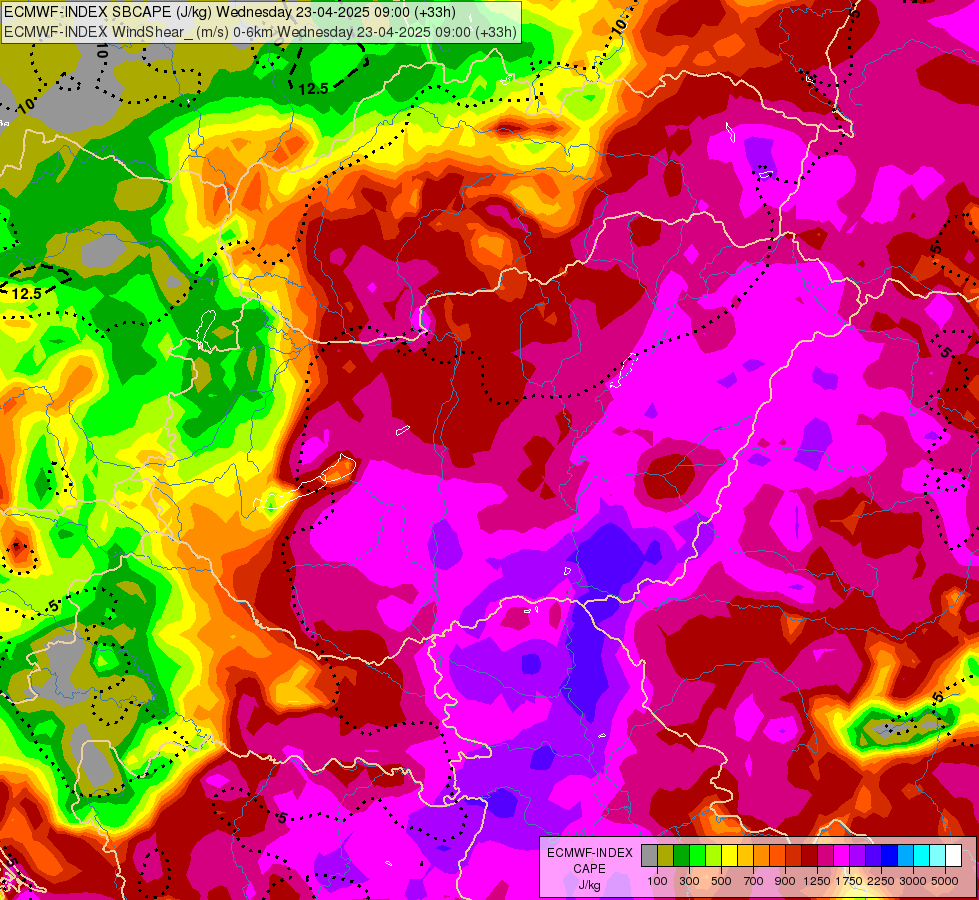Click the gray swatch in the CAPE legend
Screen dimensions: 979x900
click(649, 855)
